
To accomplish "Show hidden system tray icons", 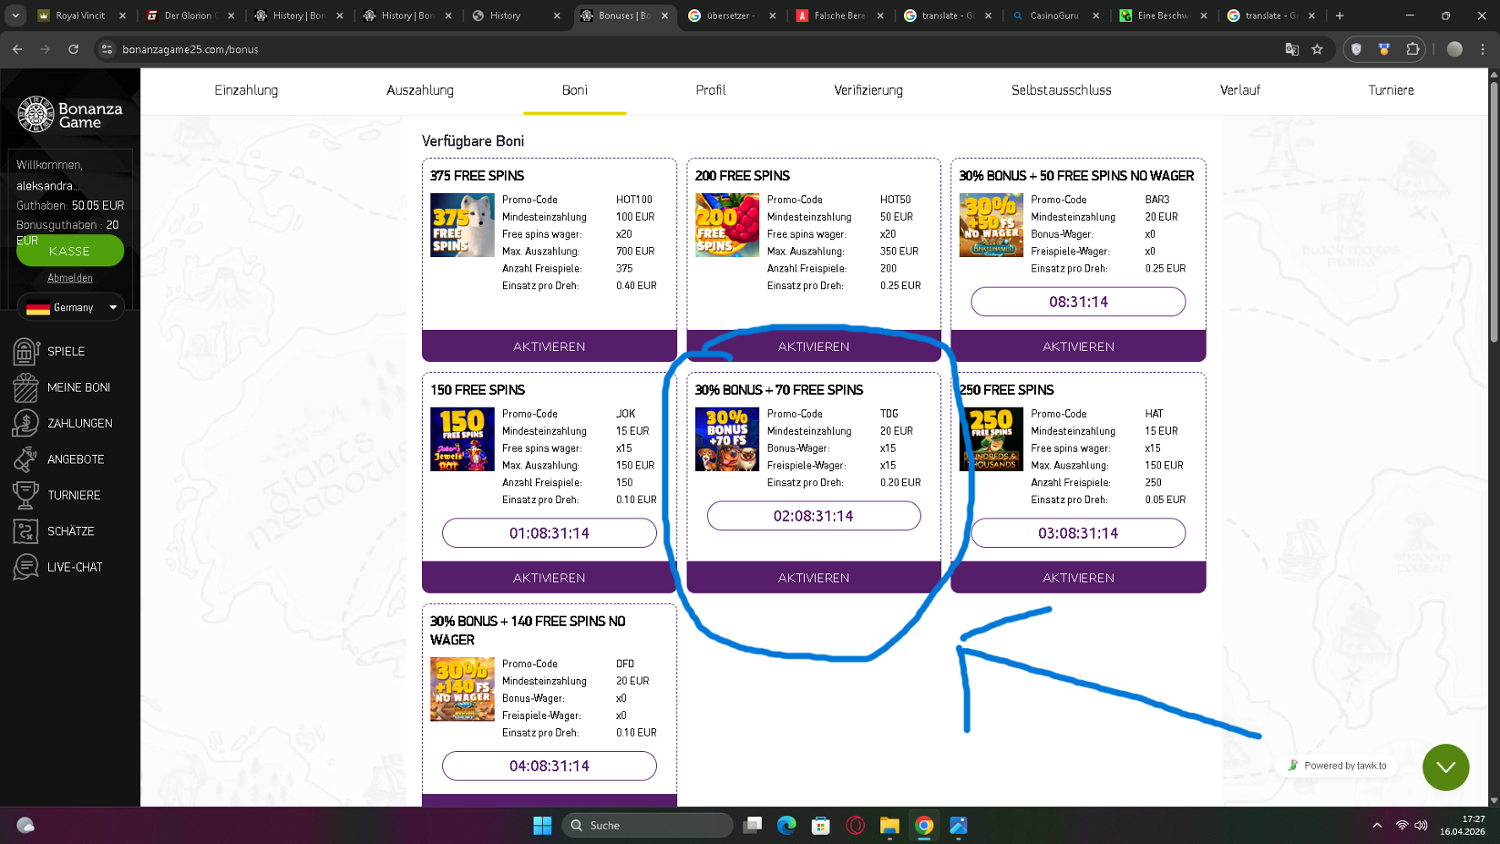I will point(1377,825).
